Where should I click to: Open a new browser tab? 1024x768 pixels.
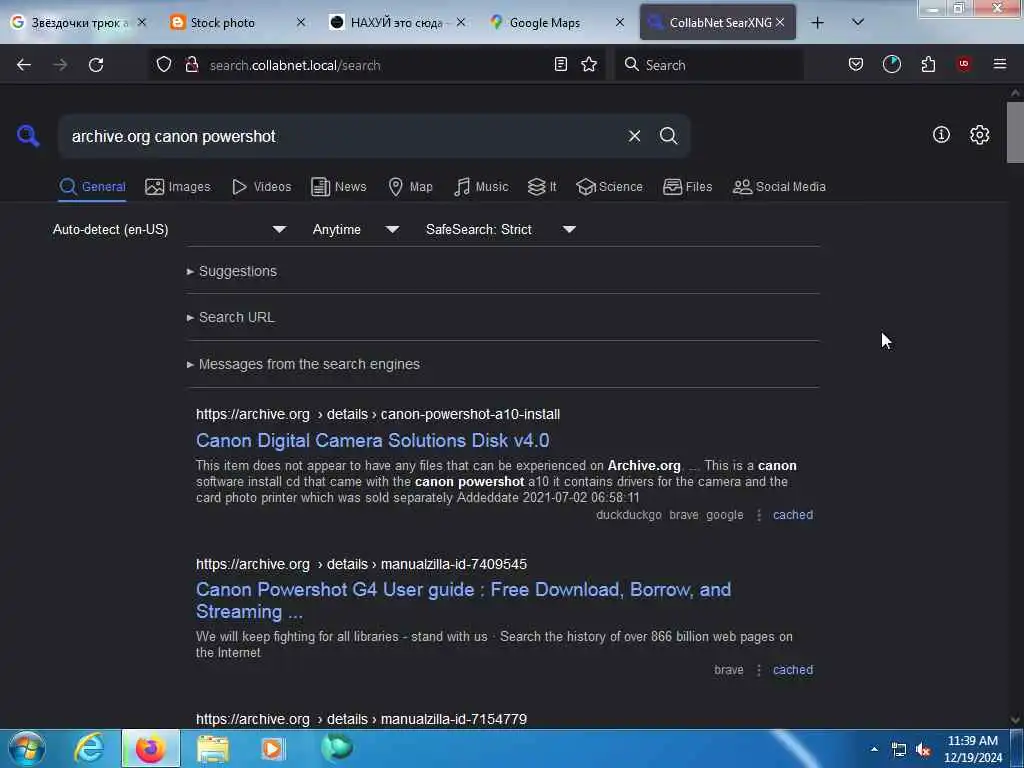tap(817, 23)
